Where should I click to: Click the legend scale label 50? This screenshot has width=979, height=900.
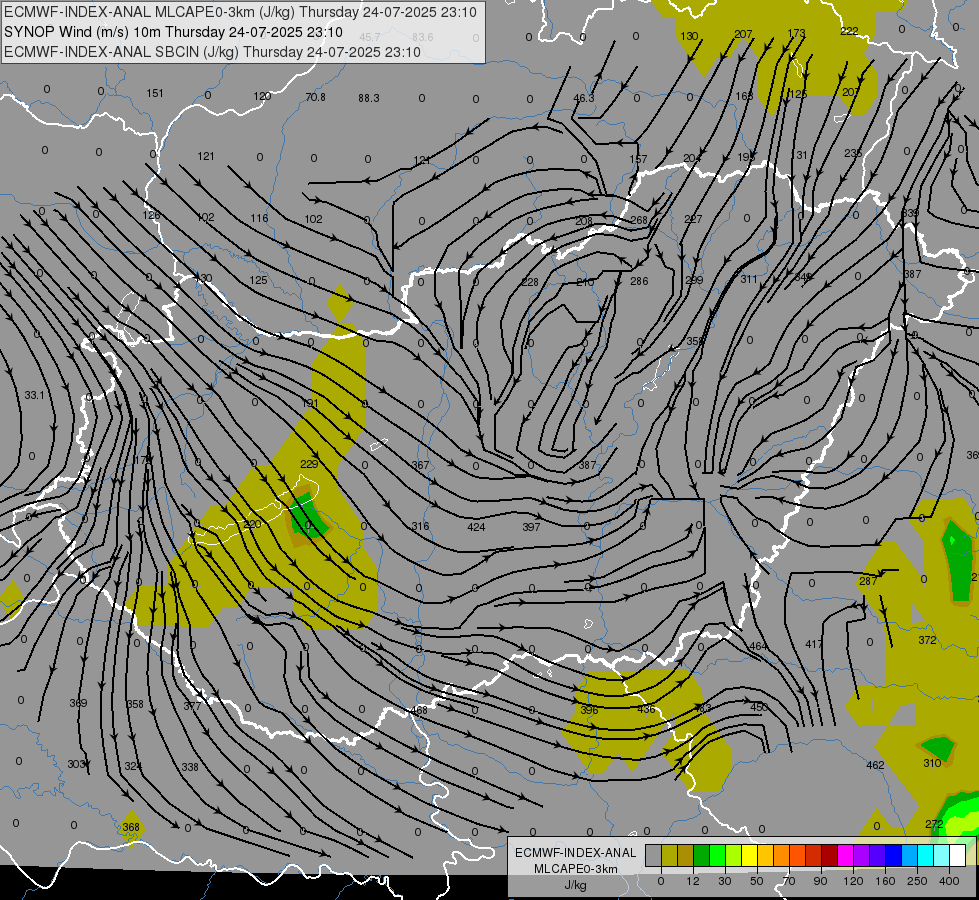[756, 881]
